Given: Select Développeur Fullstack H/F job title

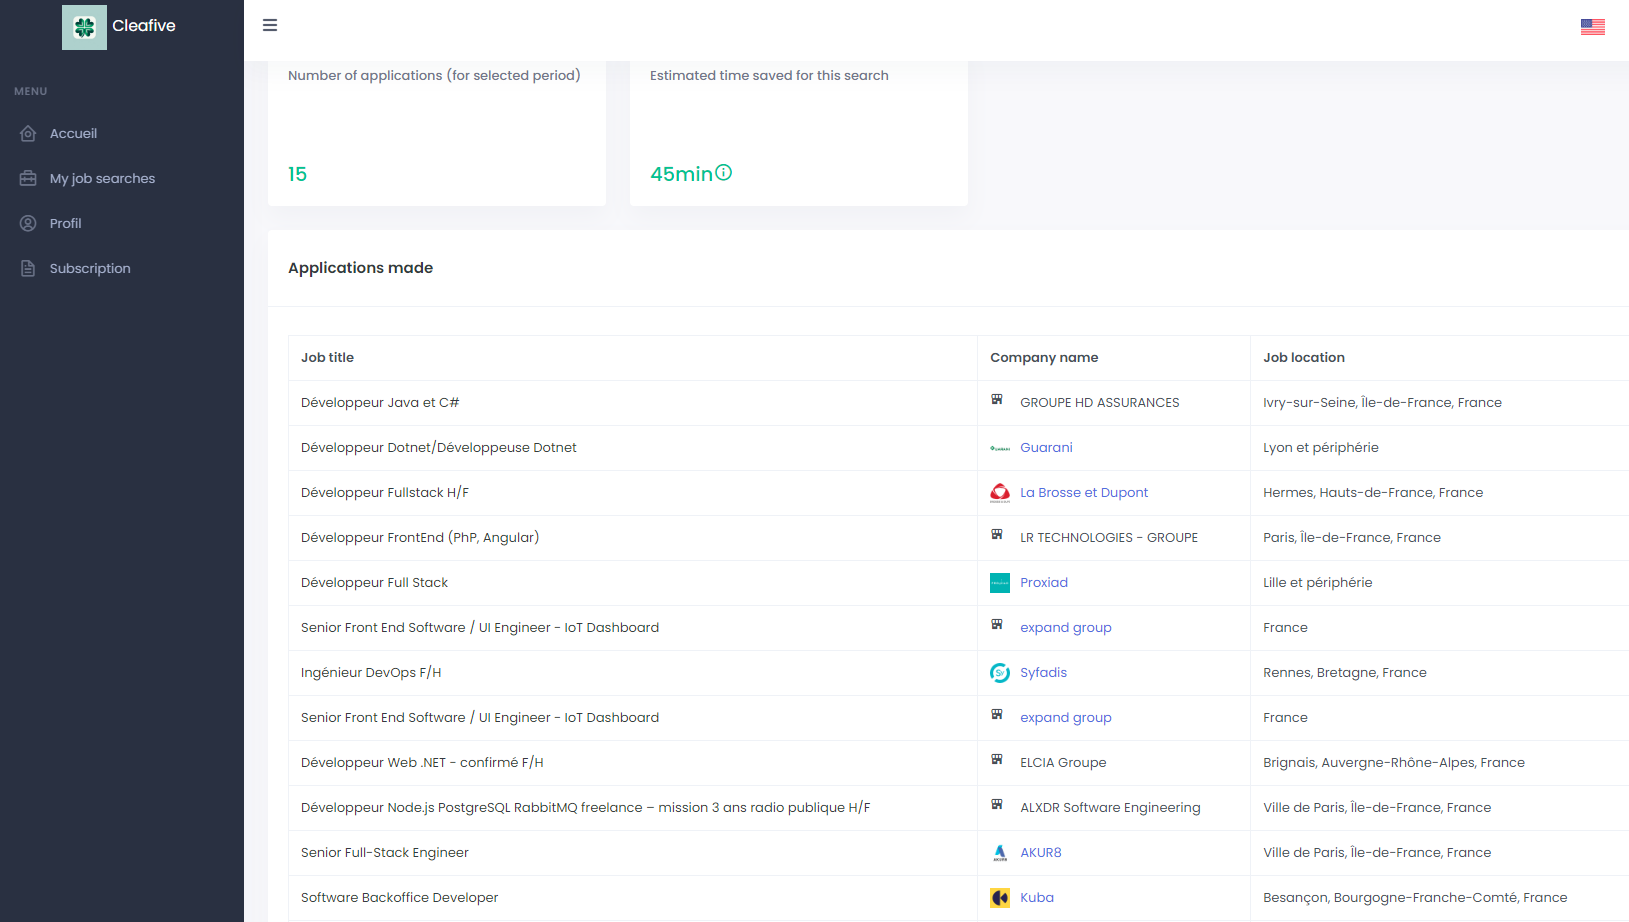Looking at the screenshot, I should [385, 493].
